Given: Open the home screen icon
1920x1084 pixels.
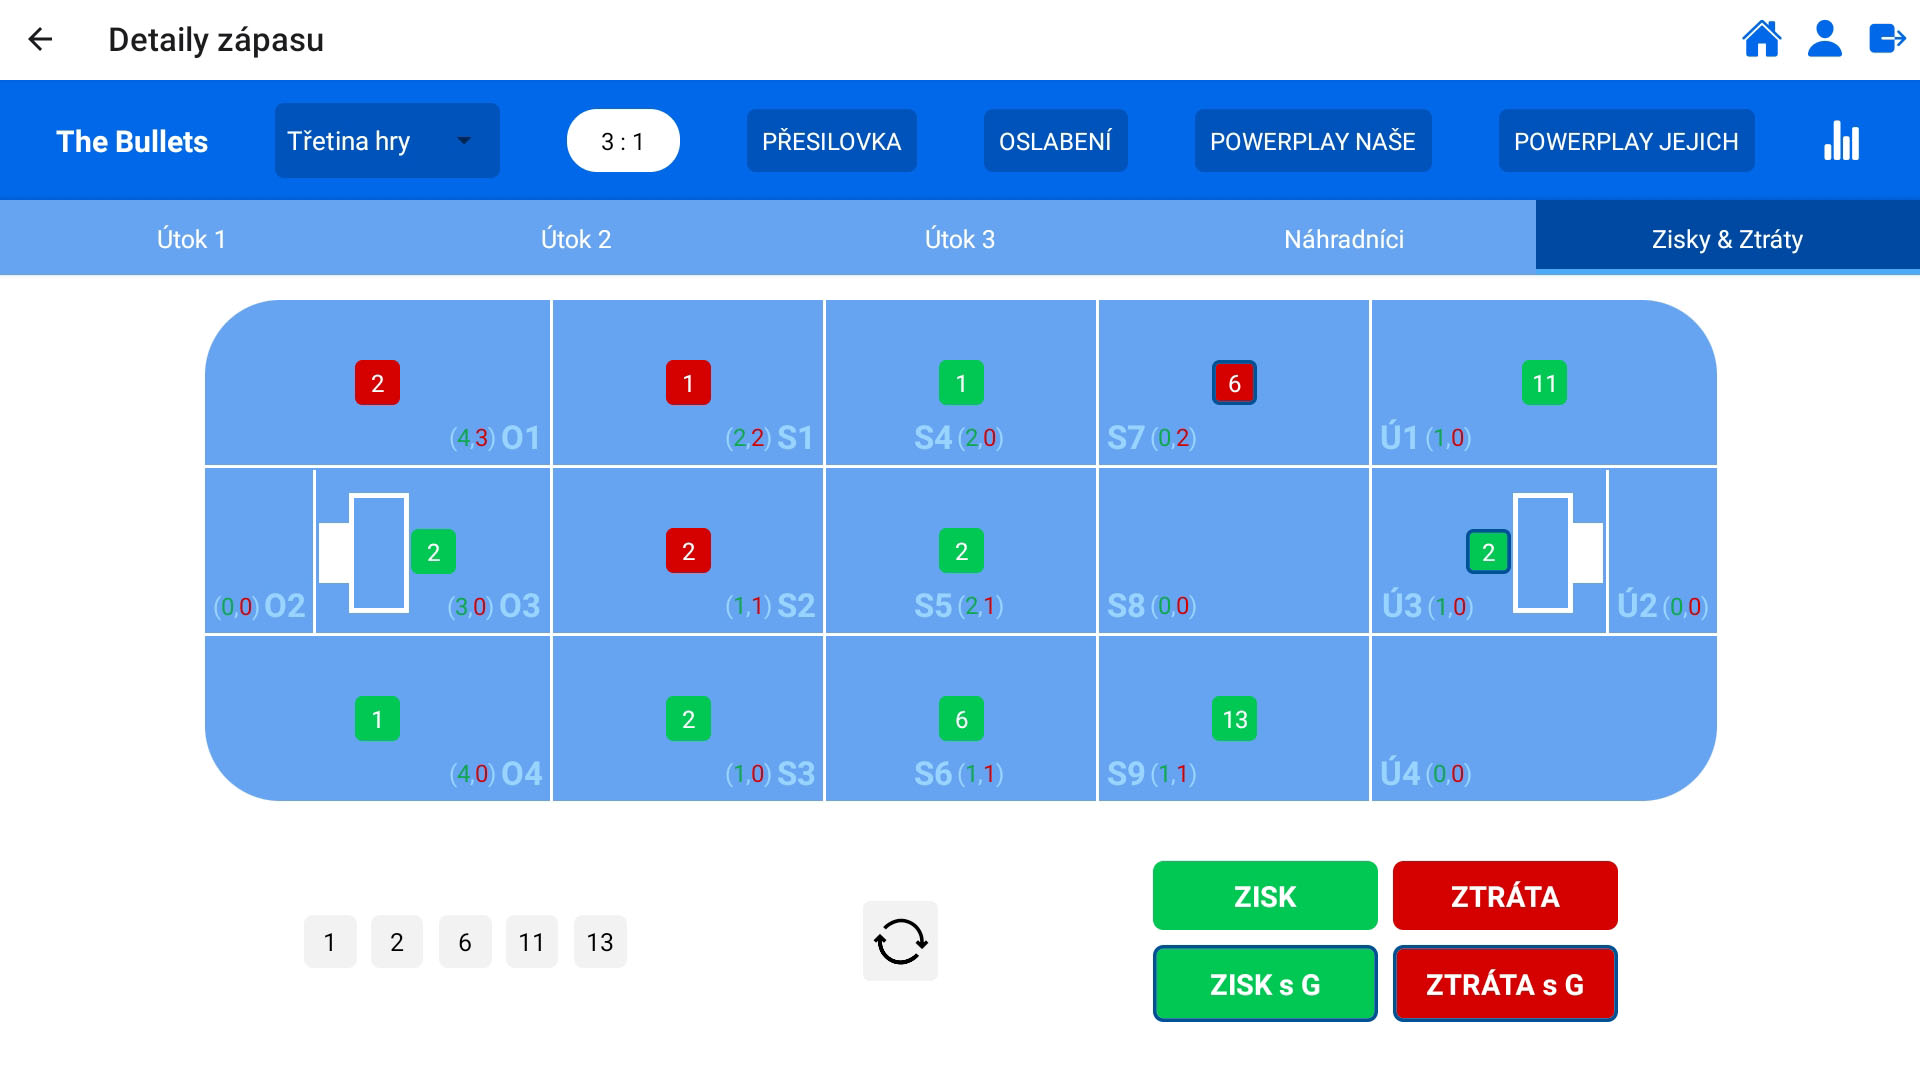Looking at the screenshot, I should (x=1761, y=40).
